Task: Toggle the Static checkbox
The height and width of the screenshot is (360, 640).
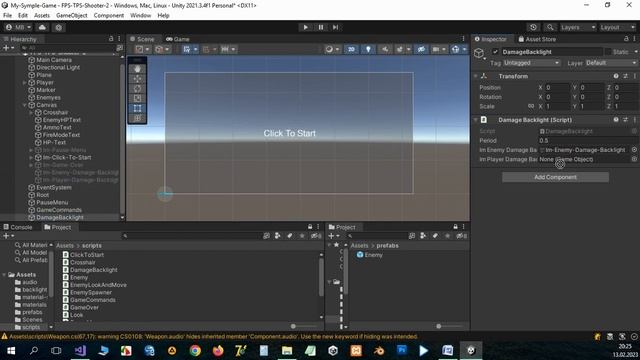Action: point(608,52)
